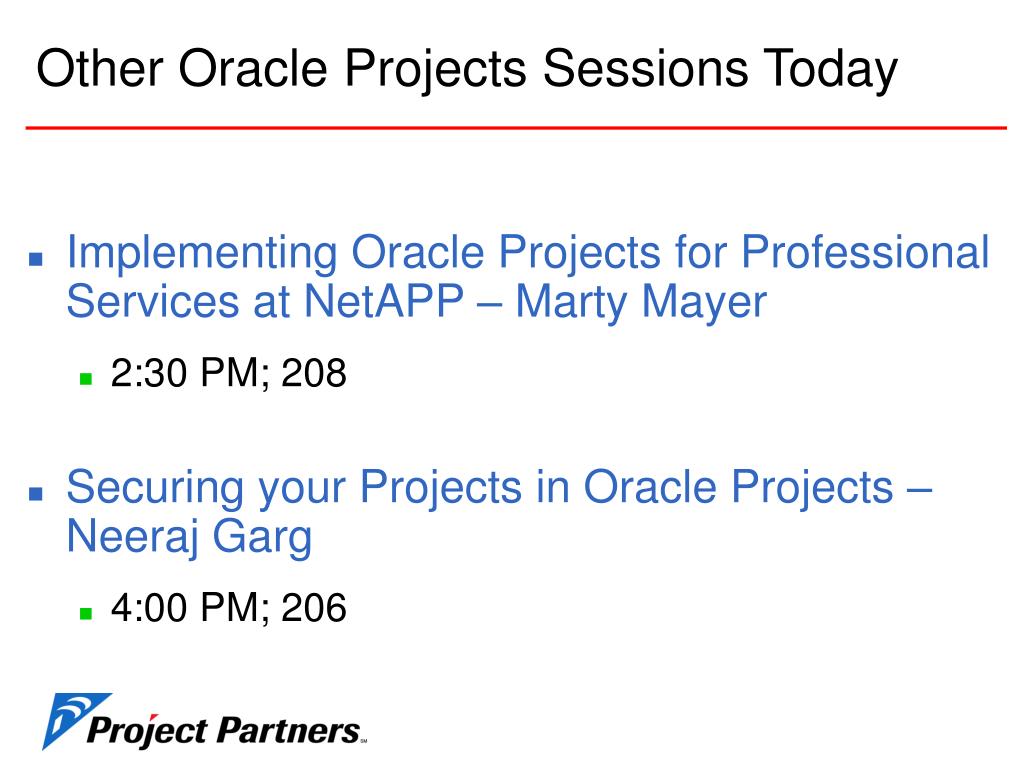This screenshot has width=1024, height=768.
Task: Click the green bullet next to 4:00 PM
Action: (x=86, y=613)
